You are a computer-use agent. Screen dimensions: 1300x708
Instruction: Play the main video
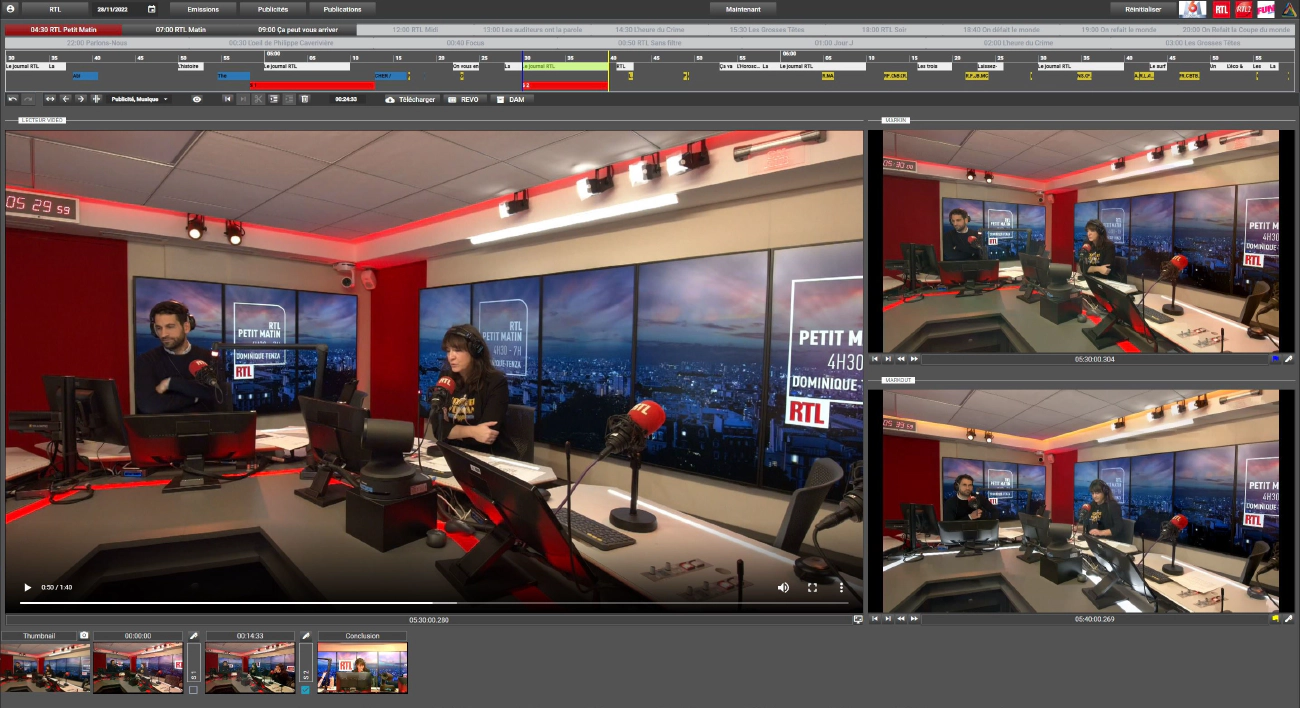coord(28,587)
